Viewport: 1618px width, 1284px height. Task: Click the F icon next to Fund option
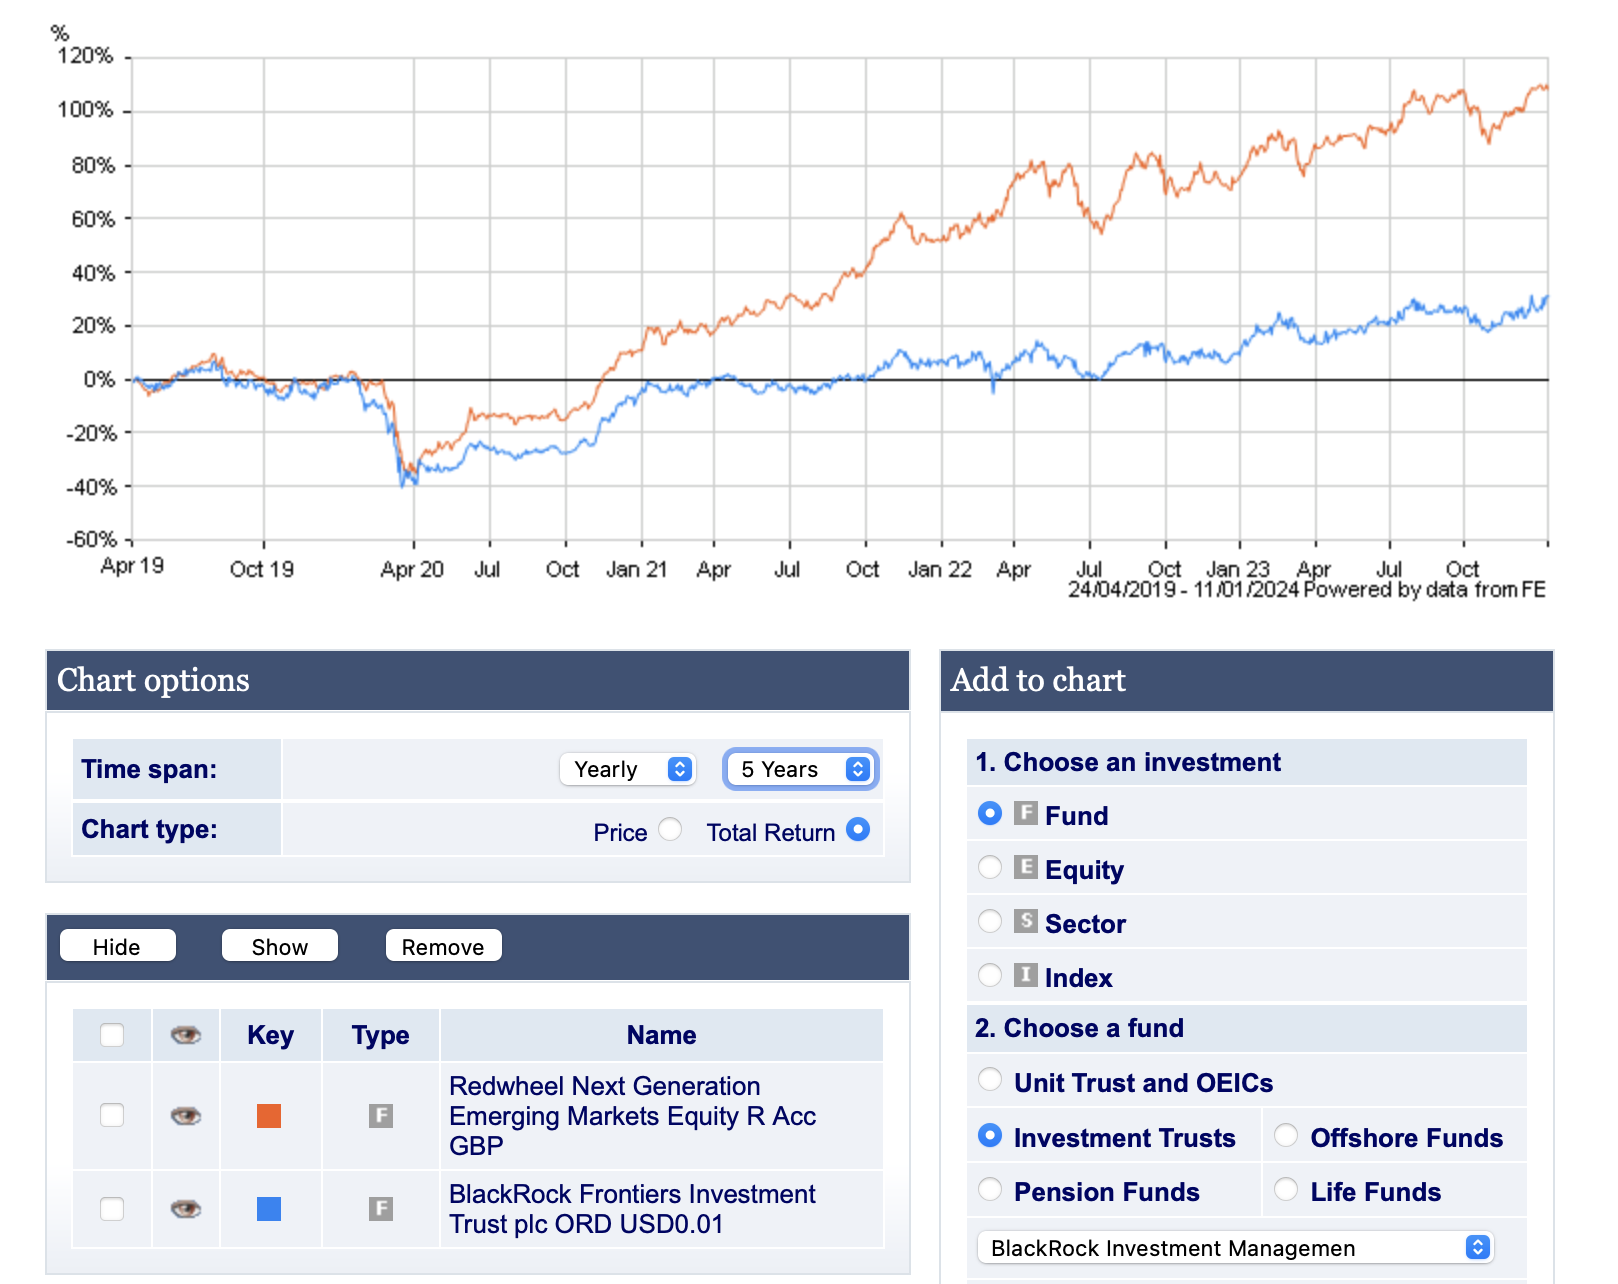1026,813
